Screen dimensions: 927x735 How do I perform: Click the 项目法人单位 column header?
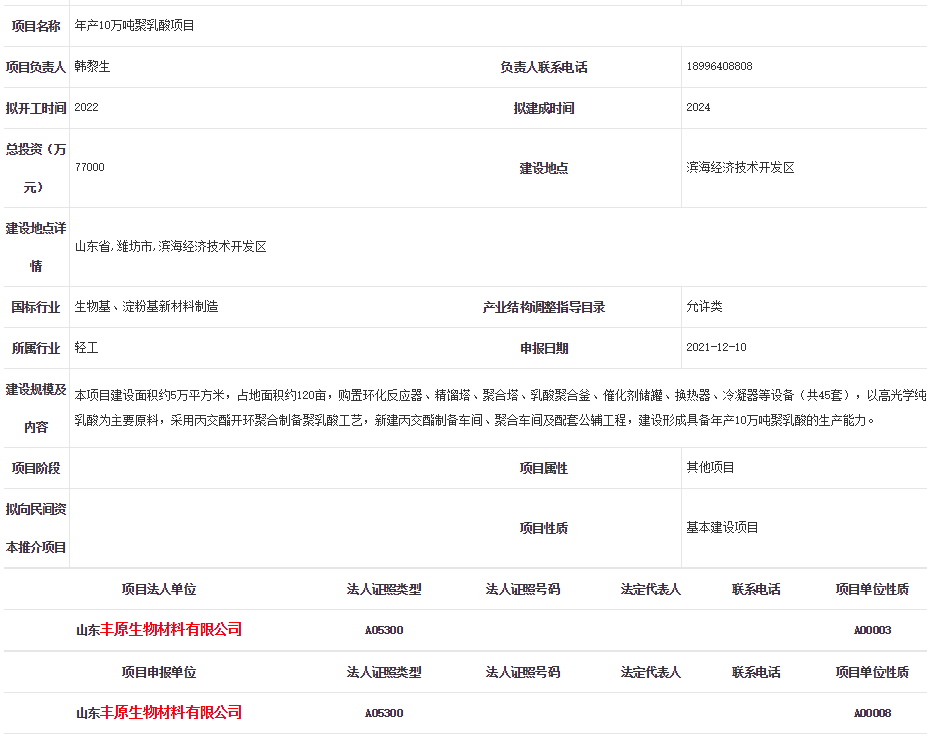[x=159, y=589]
